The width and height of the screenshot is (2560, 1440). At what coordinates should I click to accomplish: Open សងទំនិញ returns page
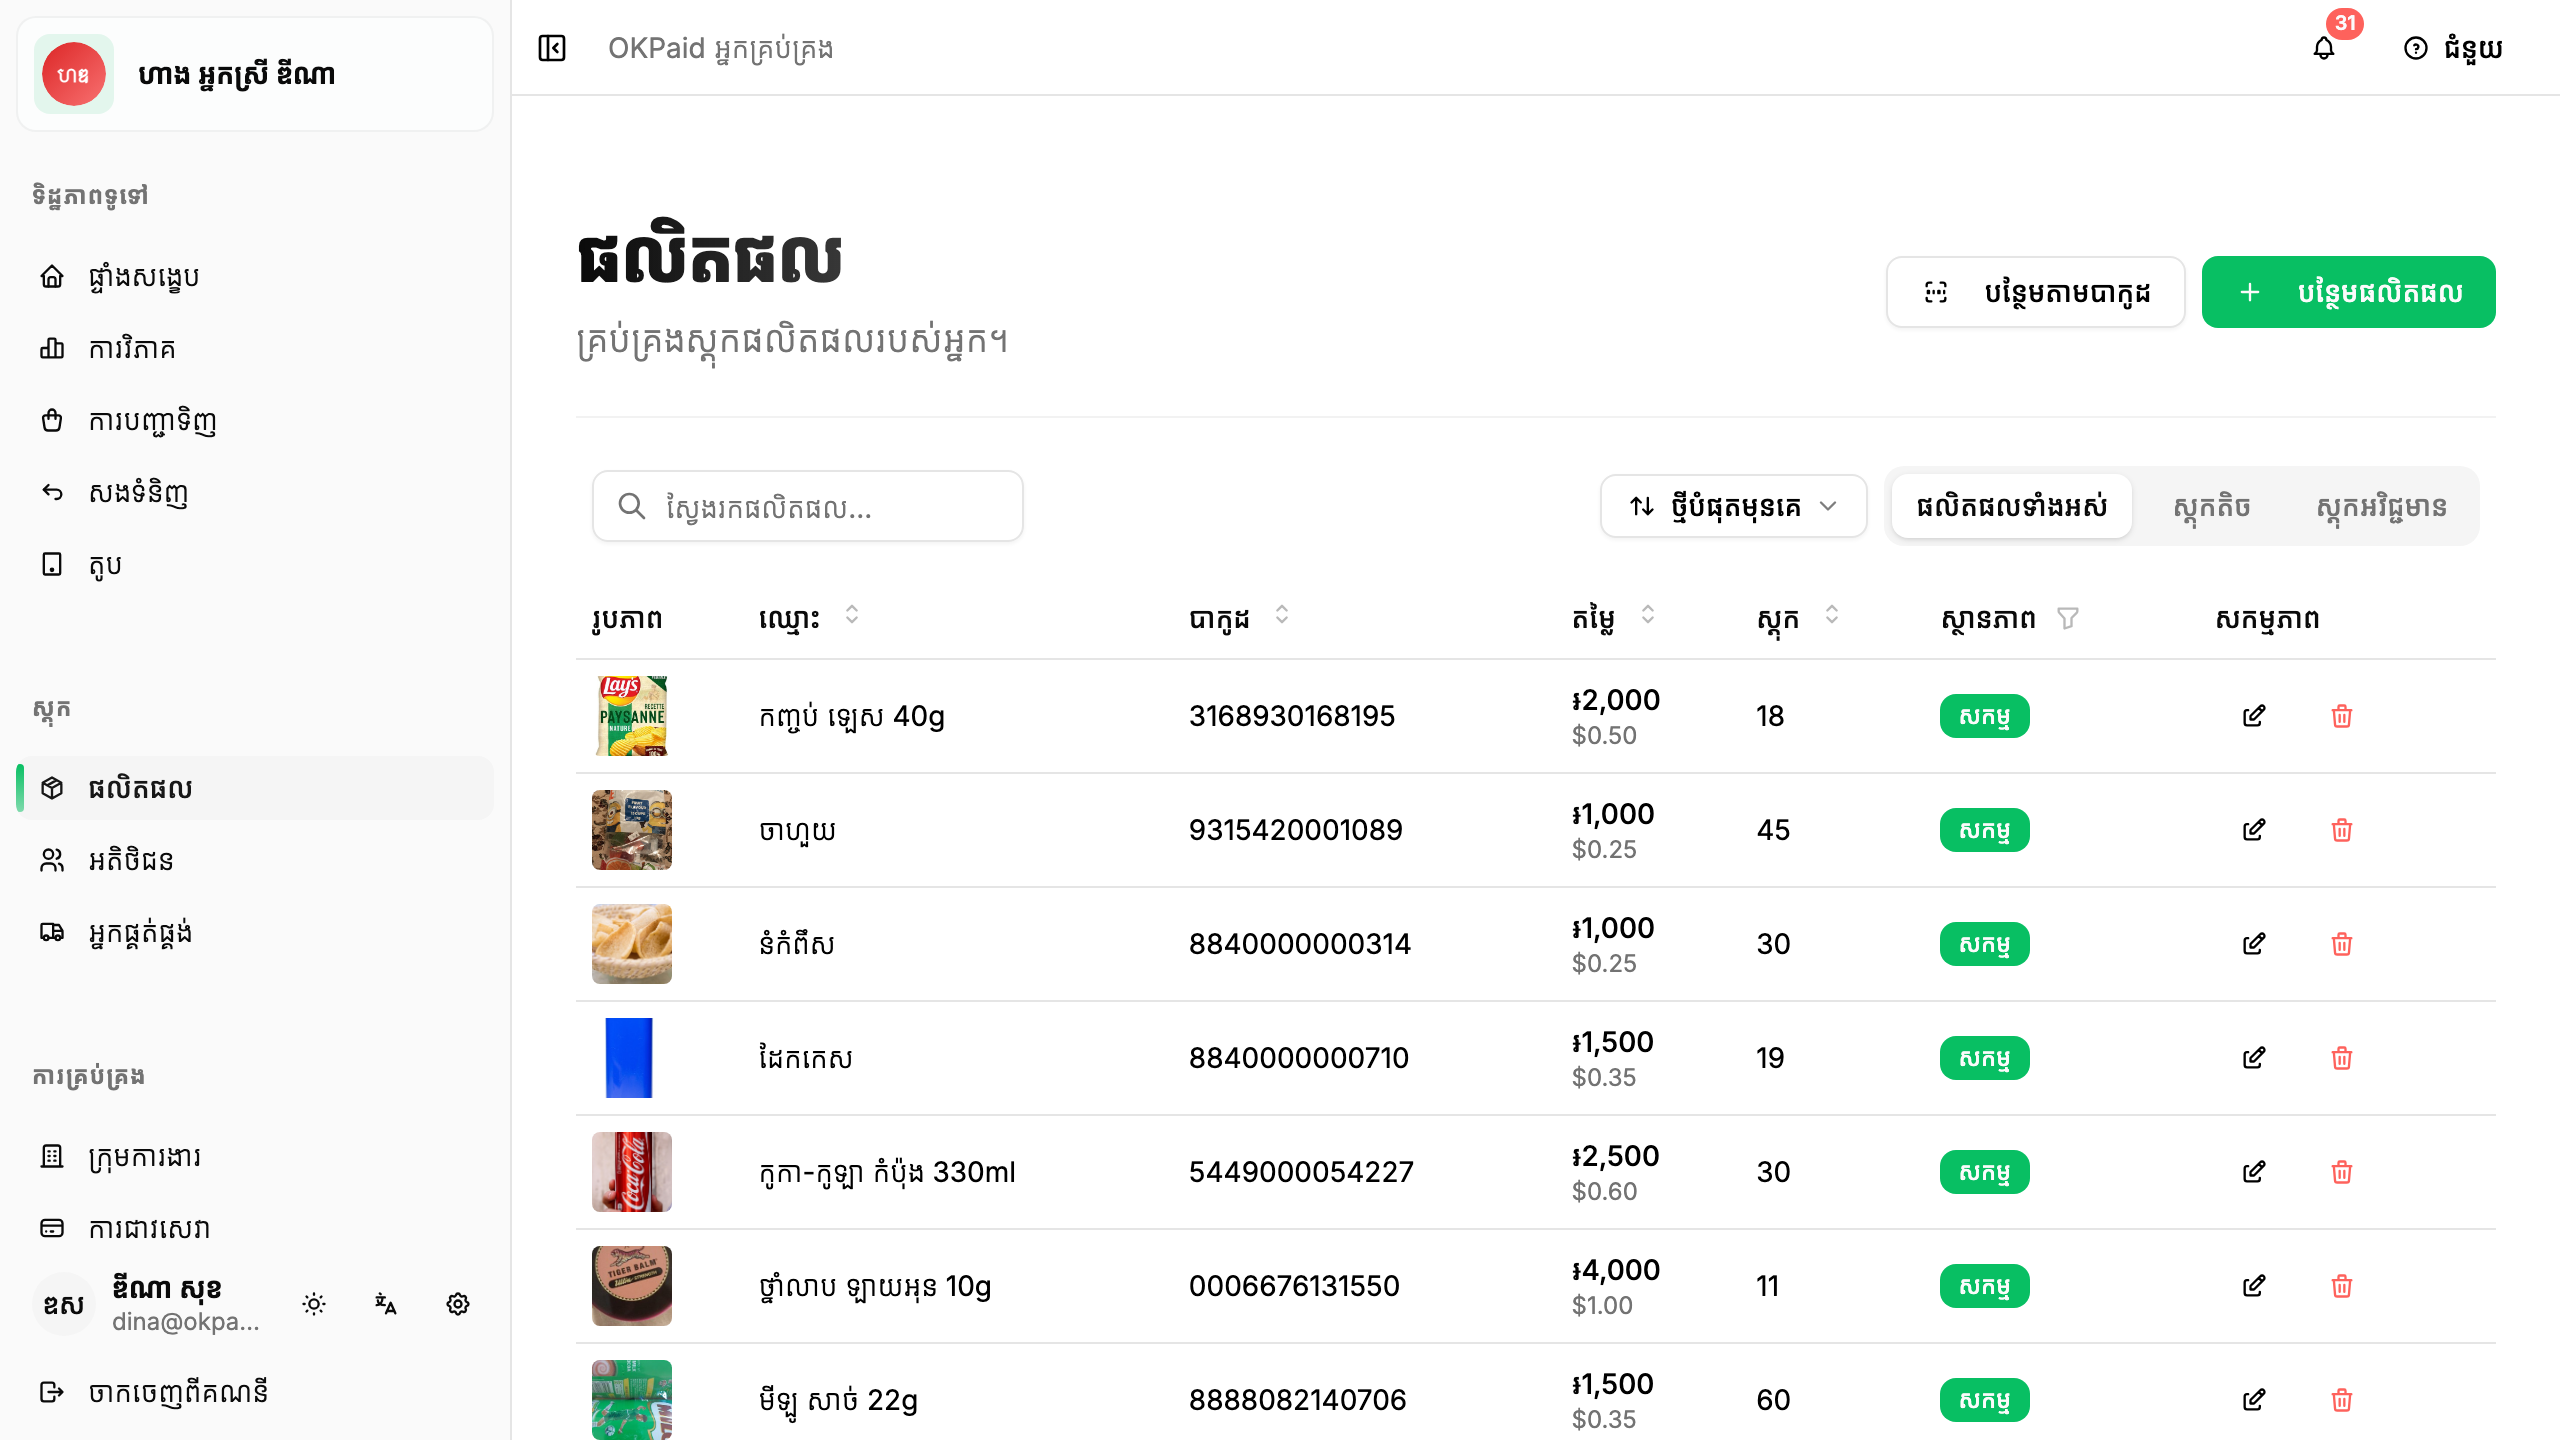click(x=255, y=492)
